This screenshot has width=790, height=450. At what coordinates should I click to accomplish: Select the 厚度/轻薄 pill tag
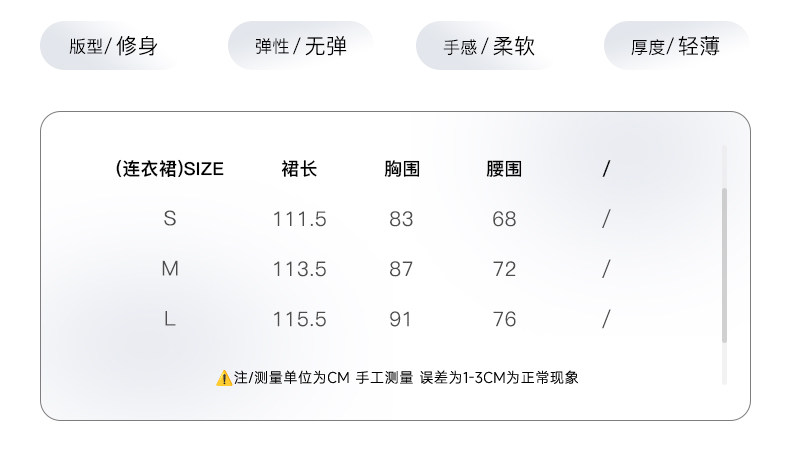[x=677, y=46]
